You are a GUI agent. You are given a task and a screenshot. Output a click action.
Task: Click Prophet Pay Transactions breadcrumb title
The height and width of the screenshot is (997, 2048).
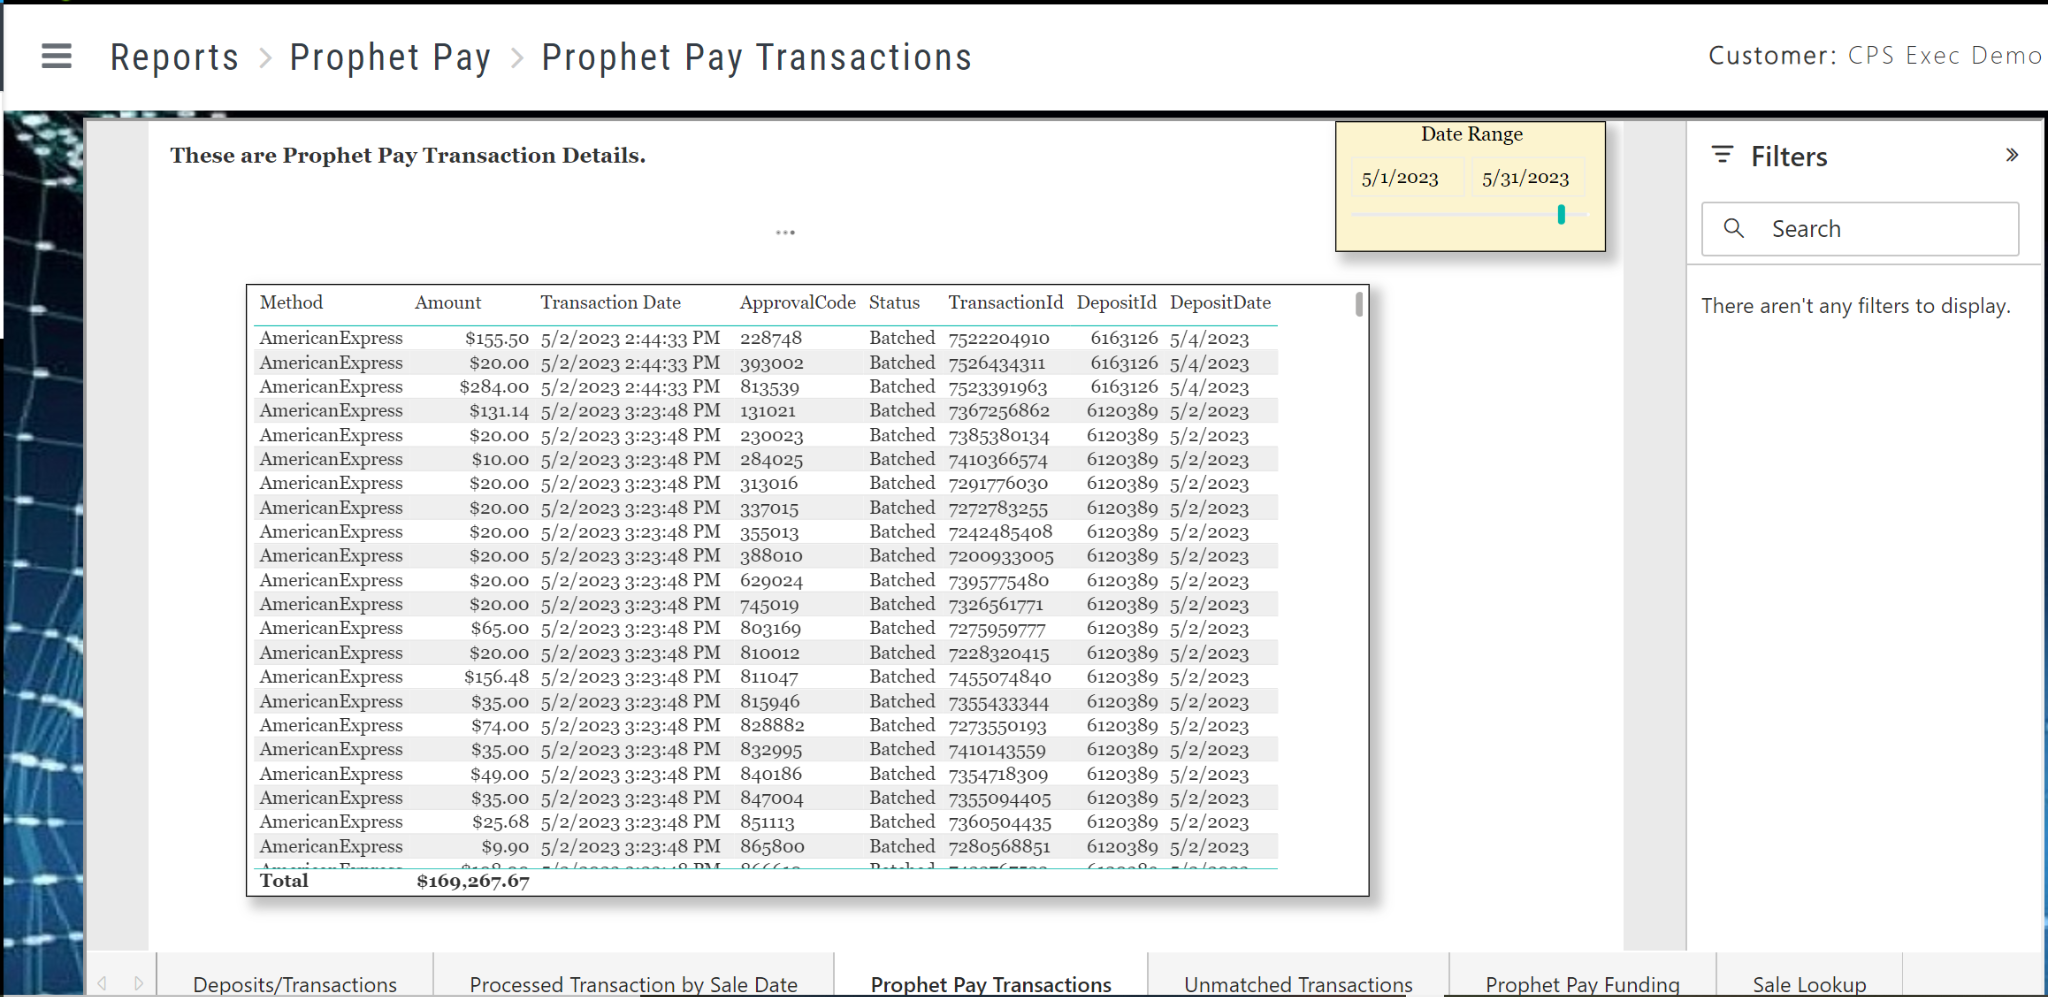[757, 57]
